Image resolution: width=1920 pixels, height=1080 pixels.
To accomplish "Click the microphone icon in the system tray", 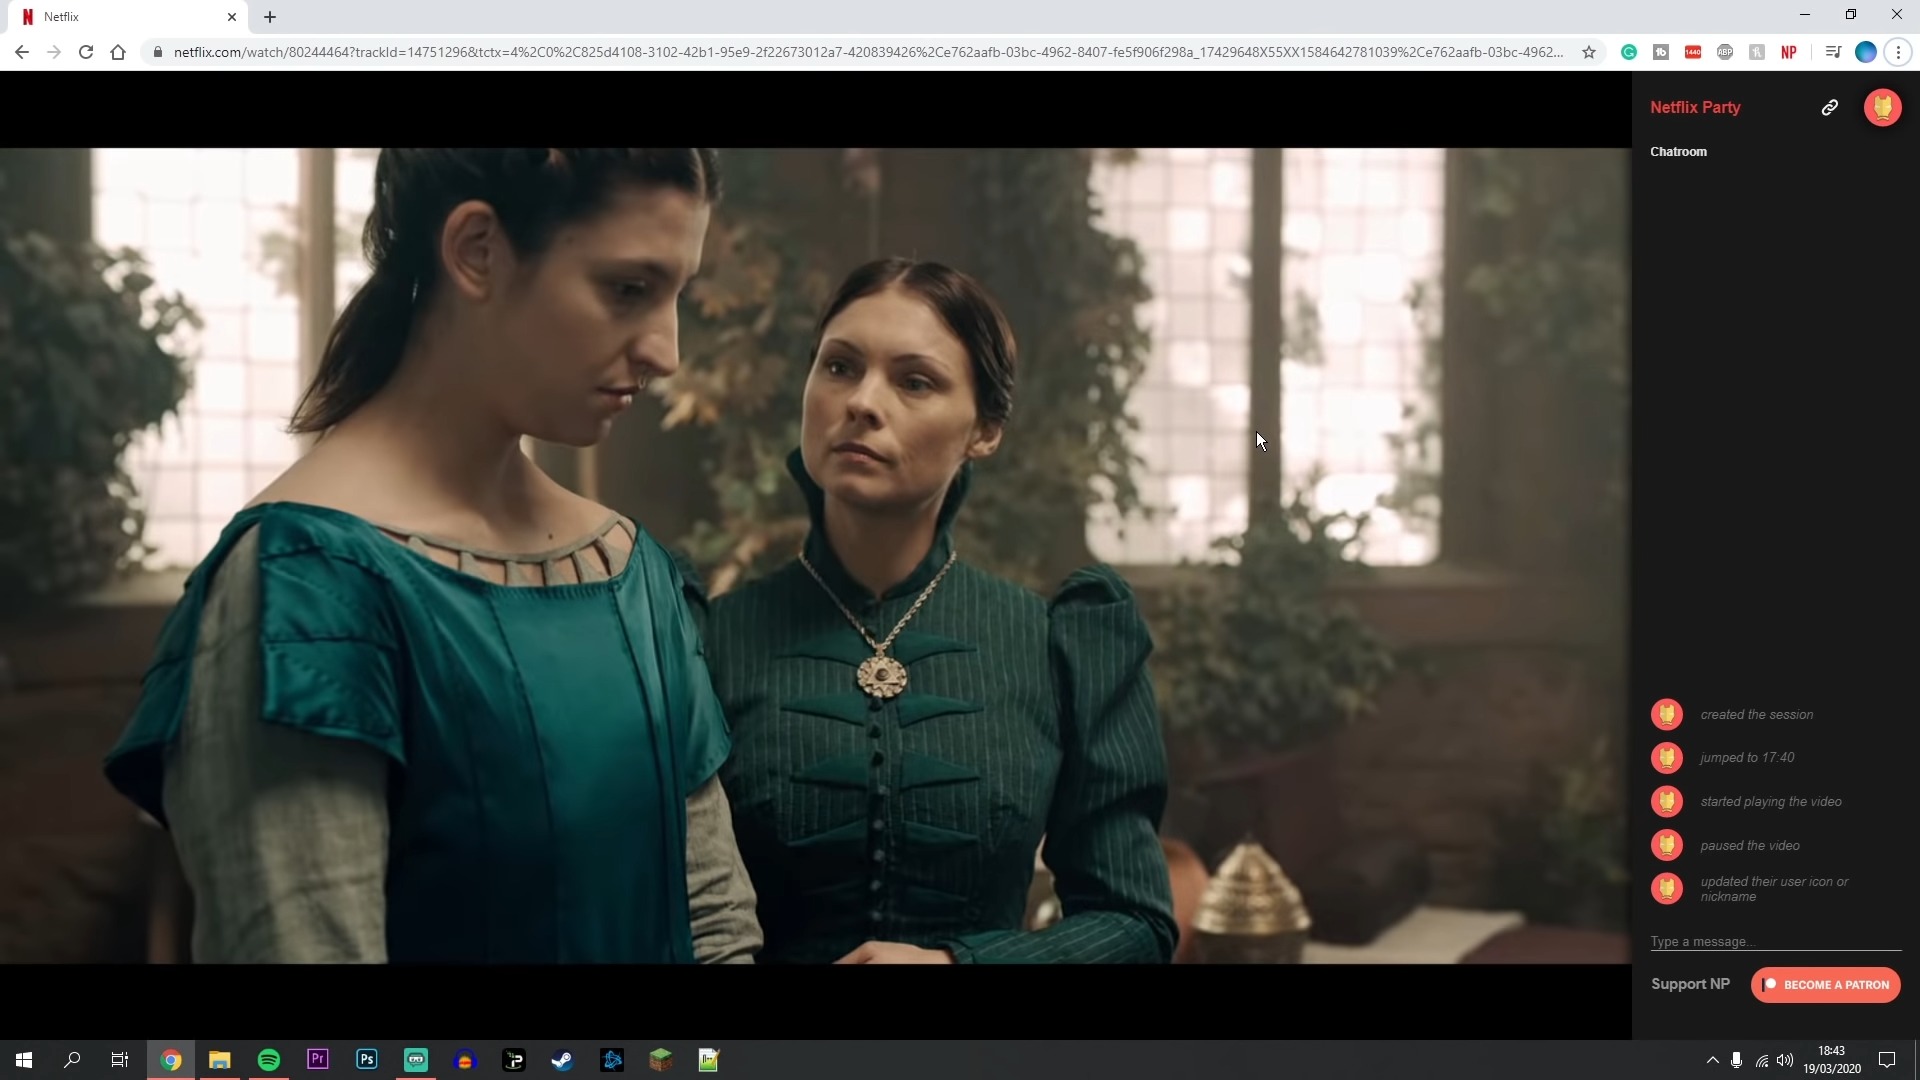I will point(1737,1061).
